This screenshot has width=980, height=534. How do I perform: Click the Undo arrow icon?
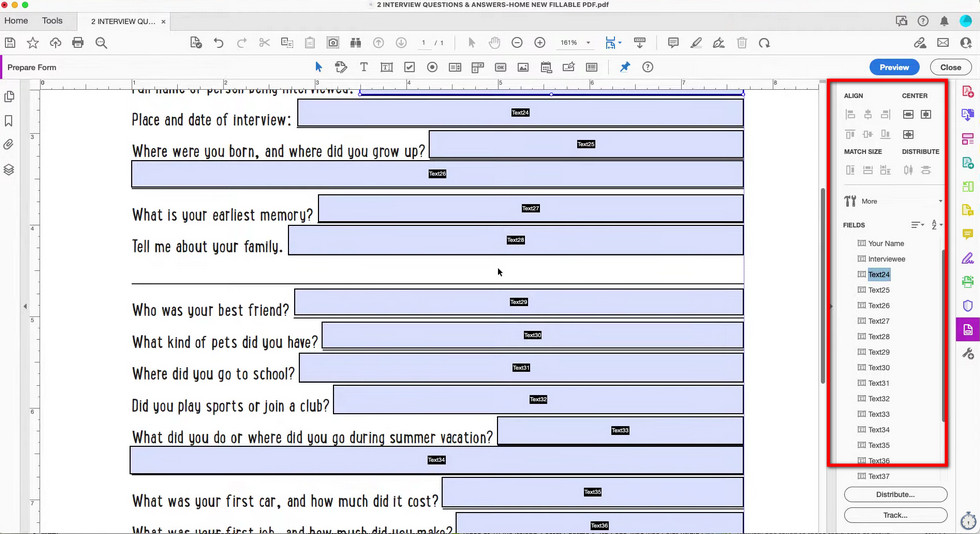(x=219, y=43)
